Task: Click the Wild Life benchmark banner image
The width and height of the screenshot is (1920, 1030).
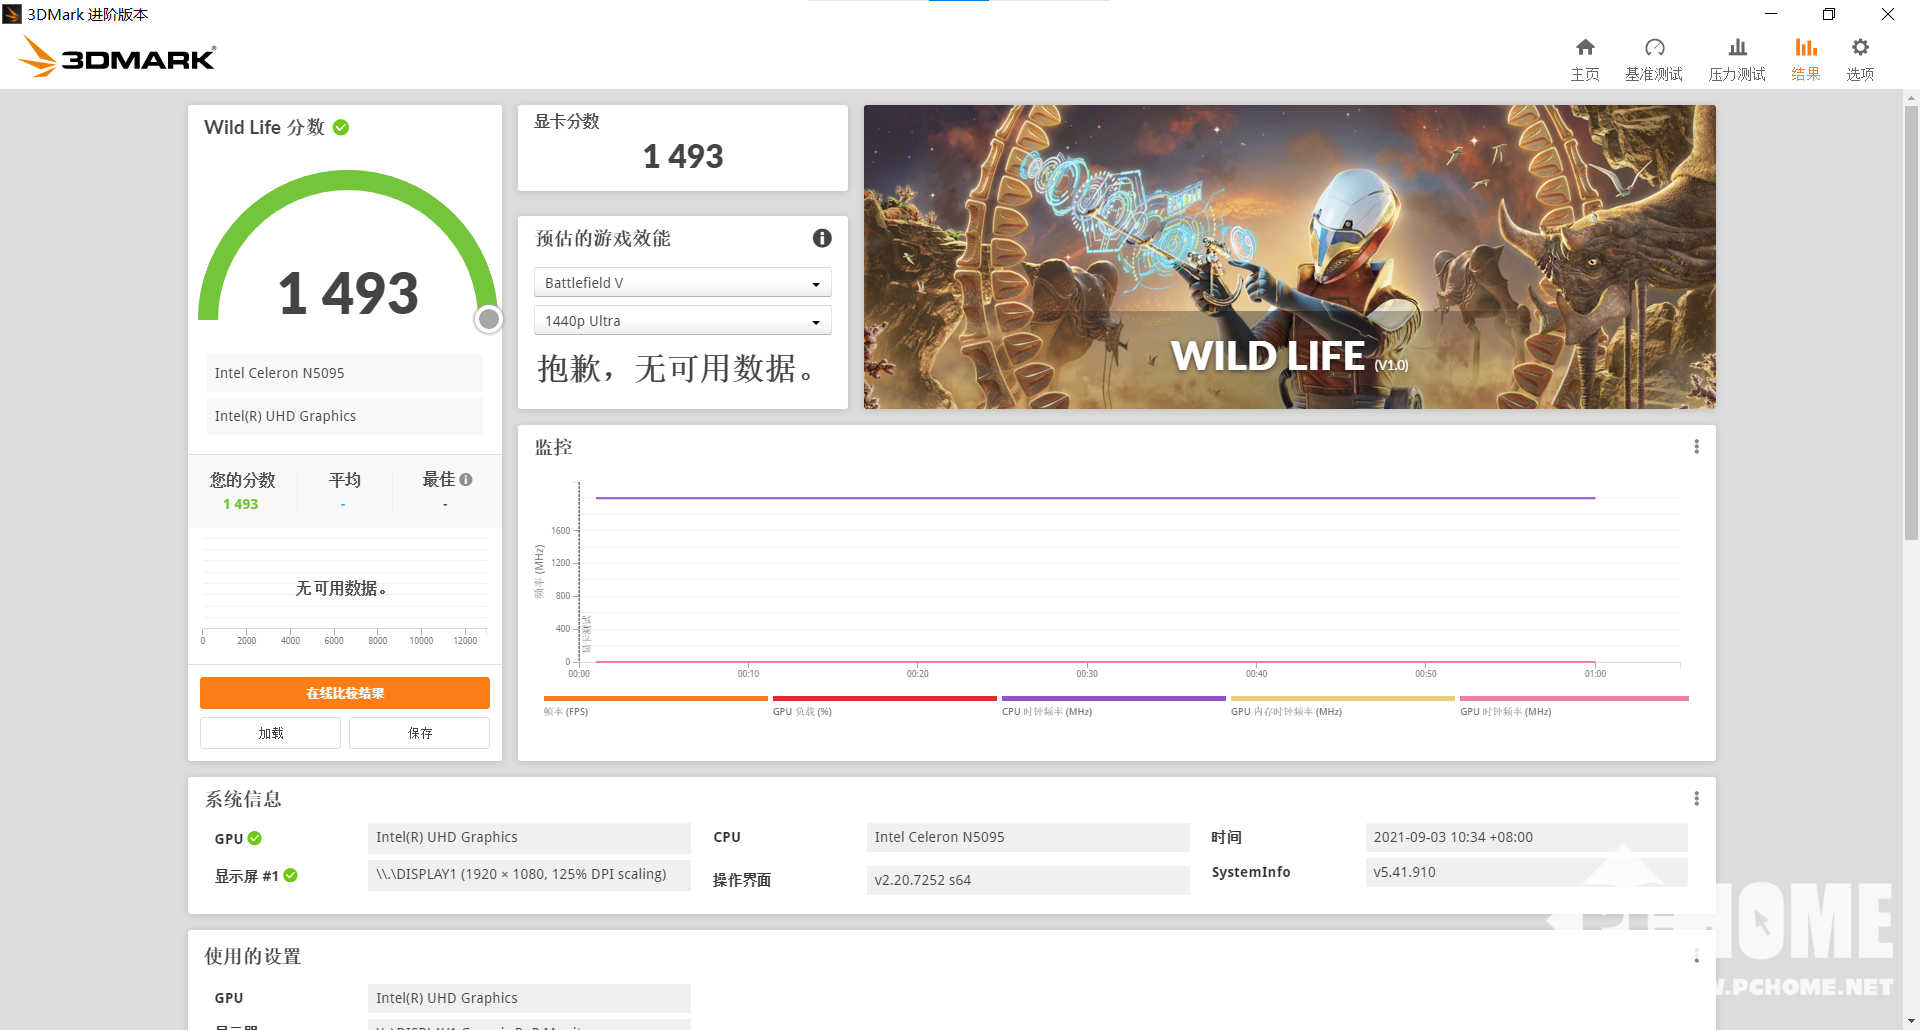Action: point(1289,257)
